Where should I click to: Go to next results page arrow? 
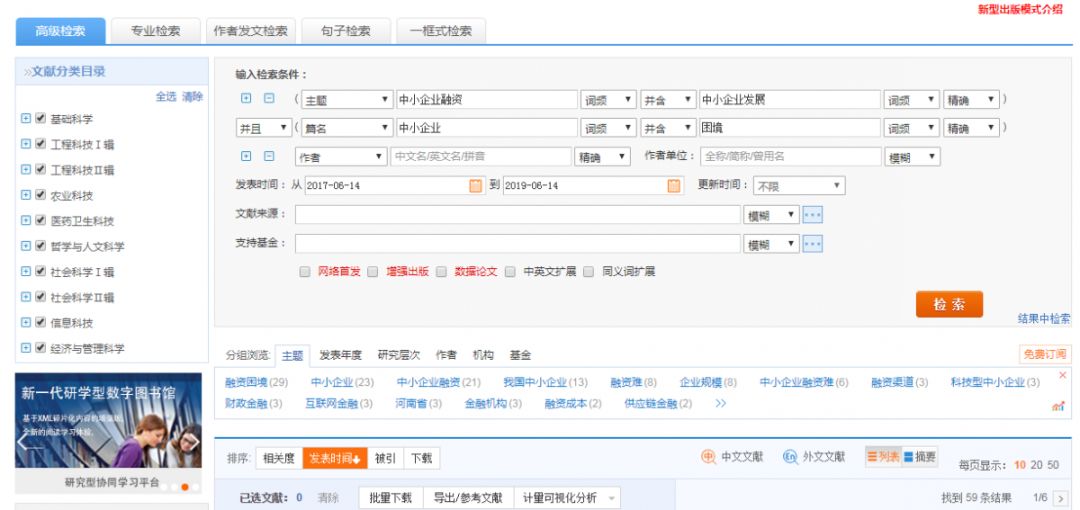coord(1060,496)
